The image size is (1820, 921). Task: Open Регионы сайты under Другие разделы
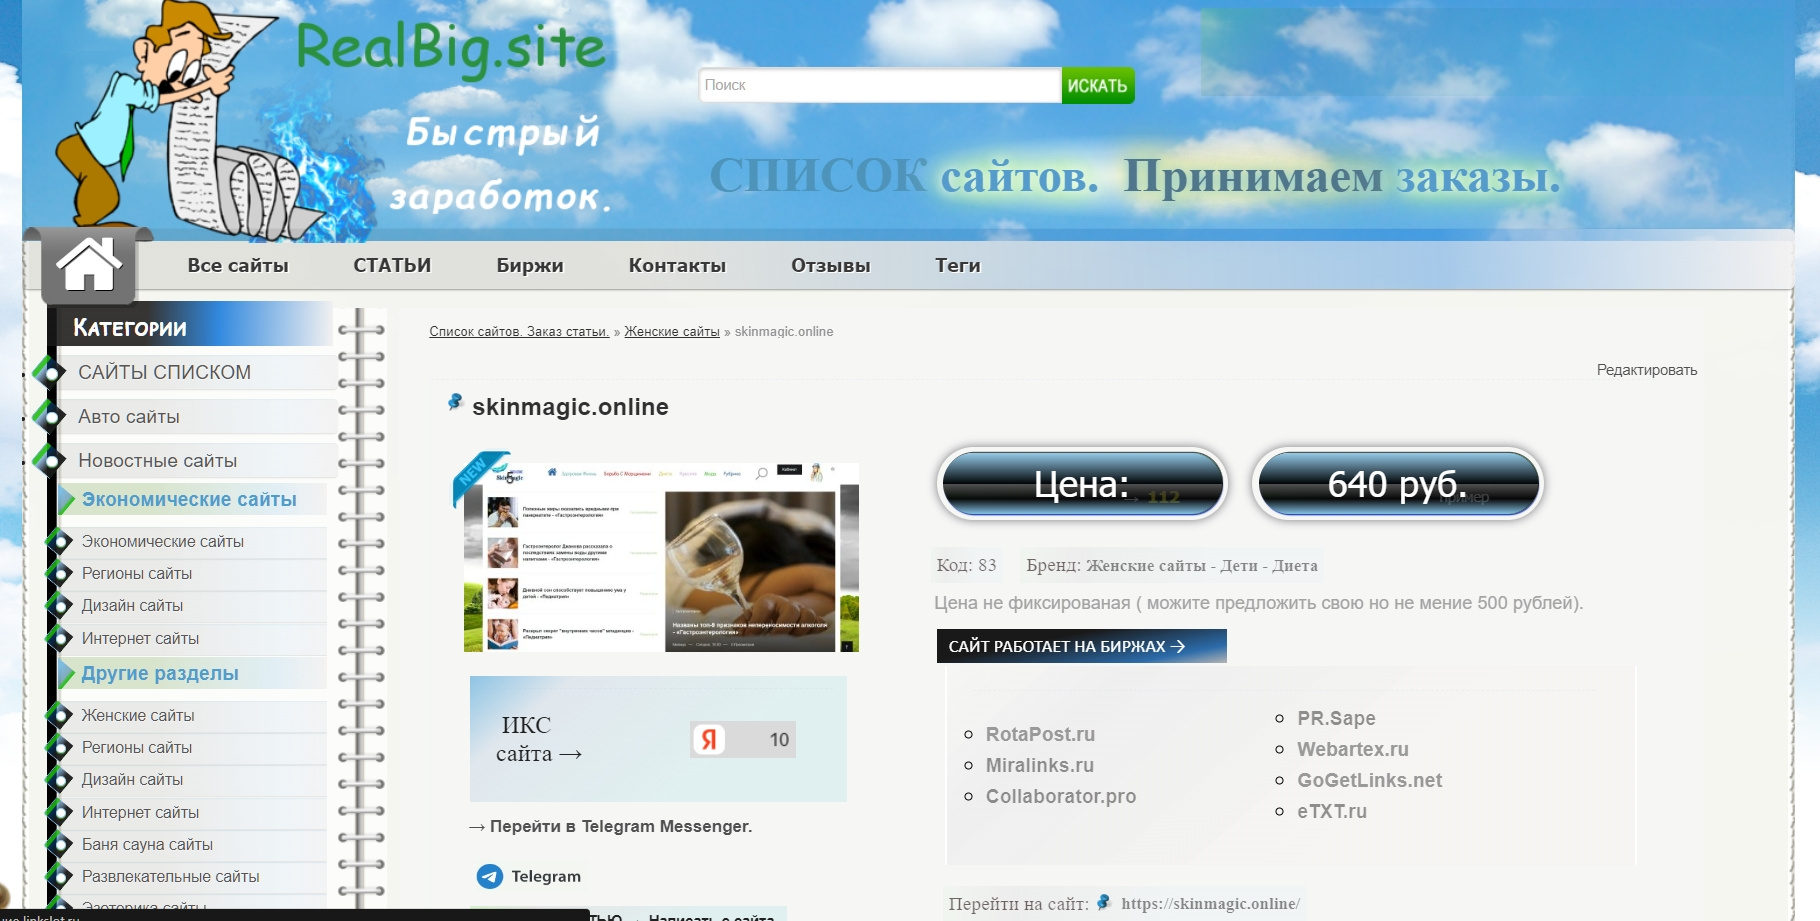pos(137,748)
